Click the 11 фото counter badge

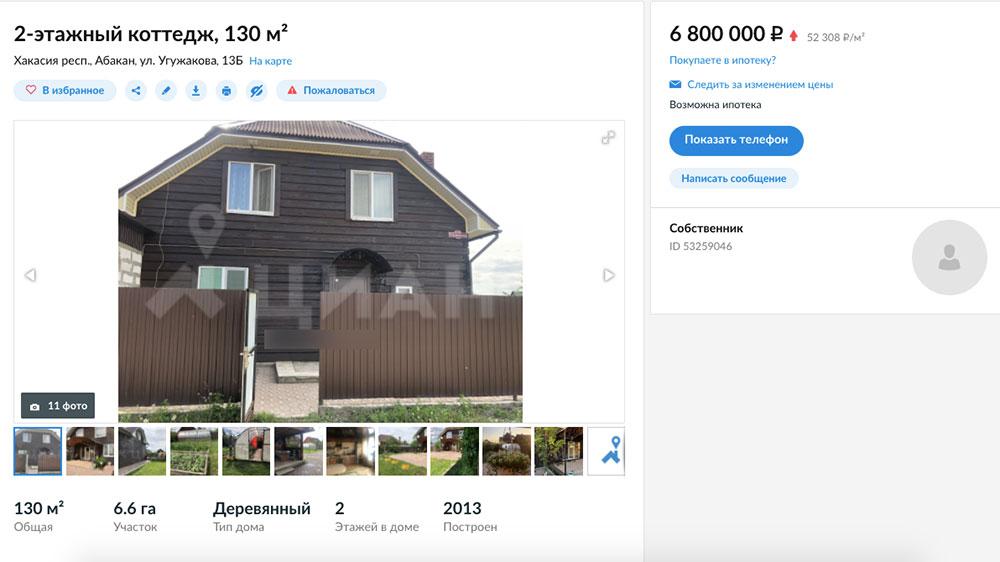58,406
